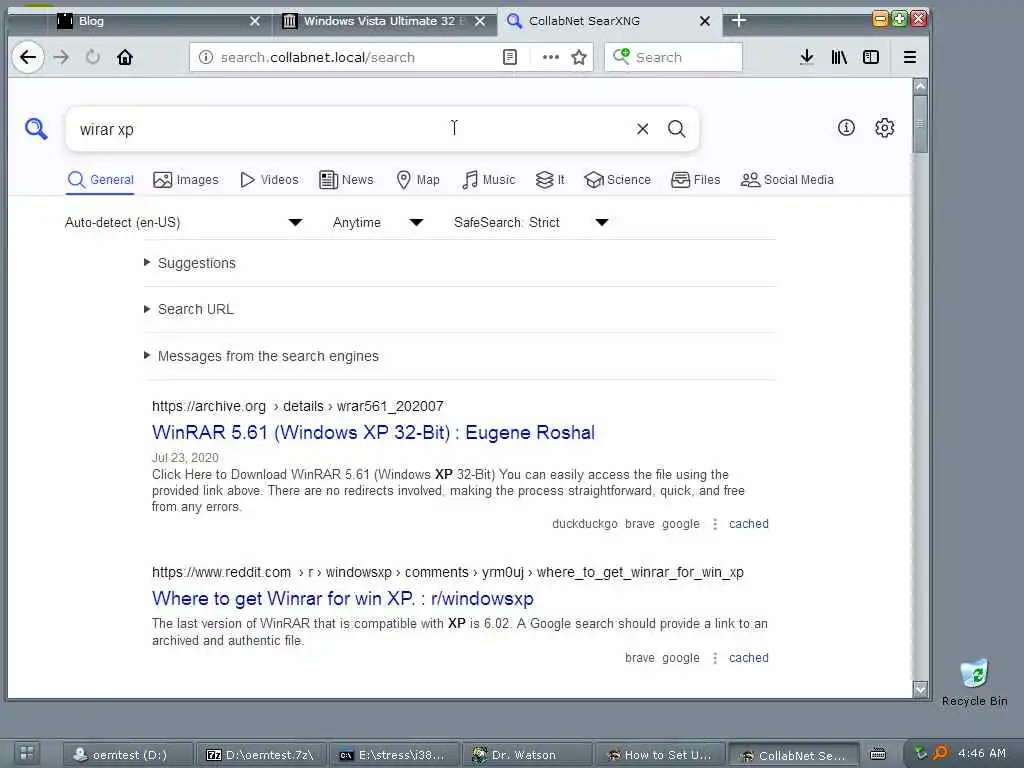Click the www.reddit.com result URL
The height and width of the screenshot is (768, 1024).
coord(447,572)
